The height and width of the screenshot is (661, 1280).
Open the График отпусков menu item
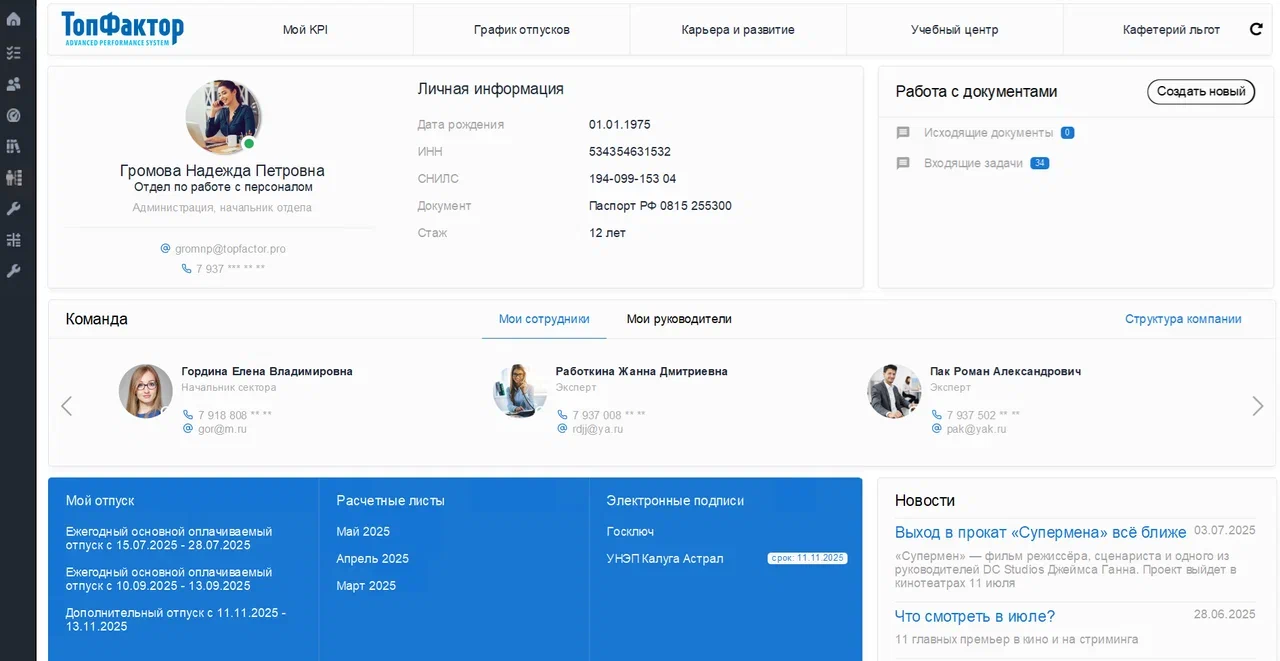pos(522,30)
